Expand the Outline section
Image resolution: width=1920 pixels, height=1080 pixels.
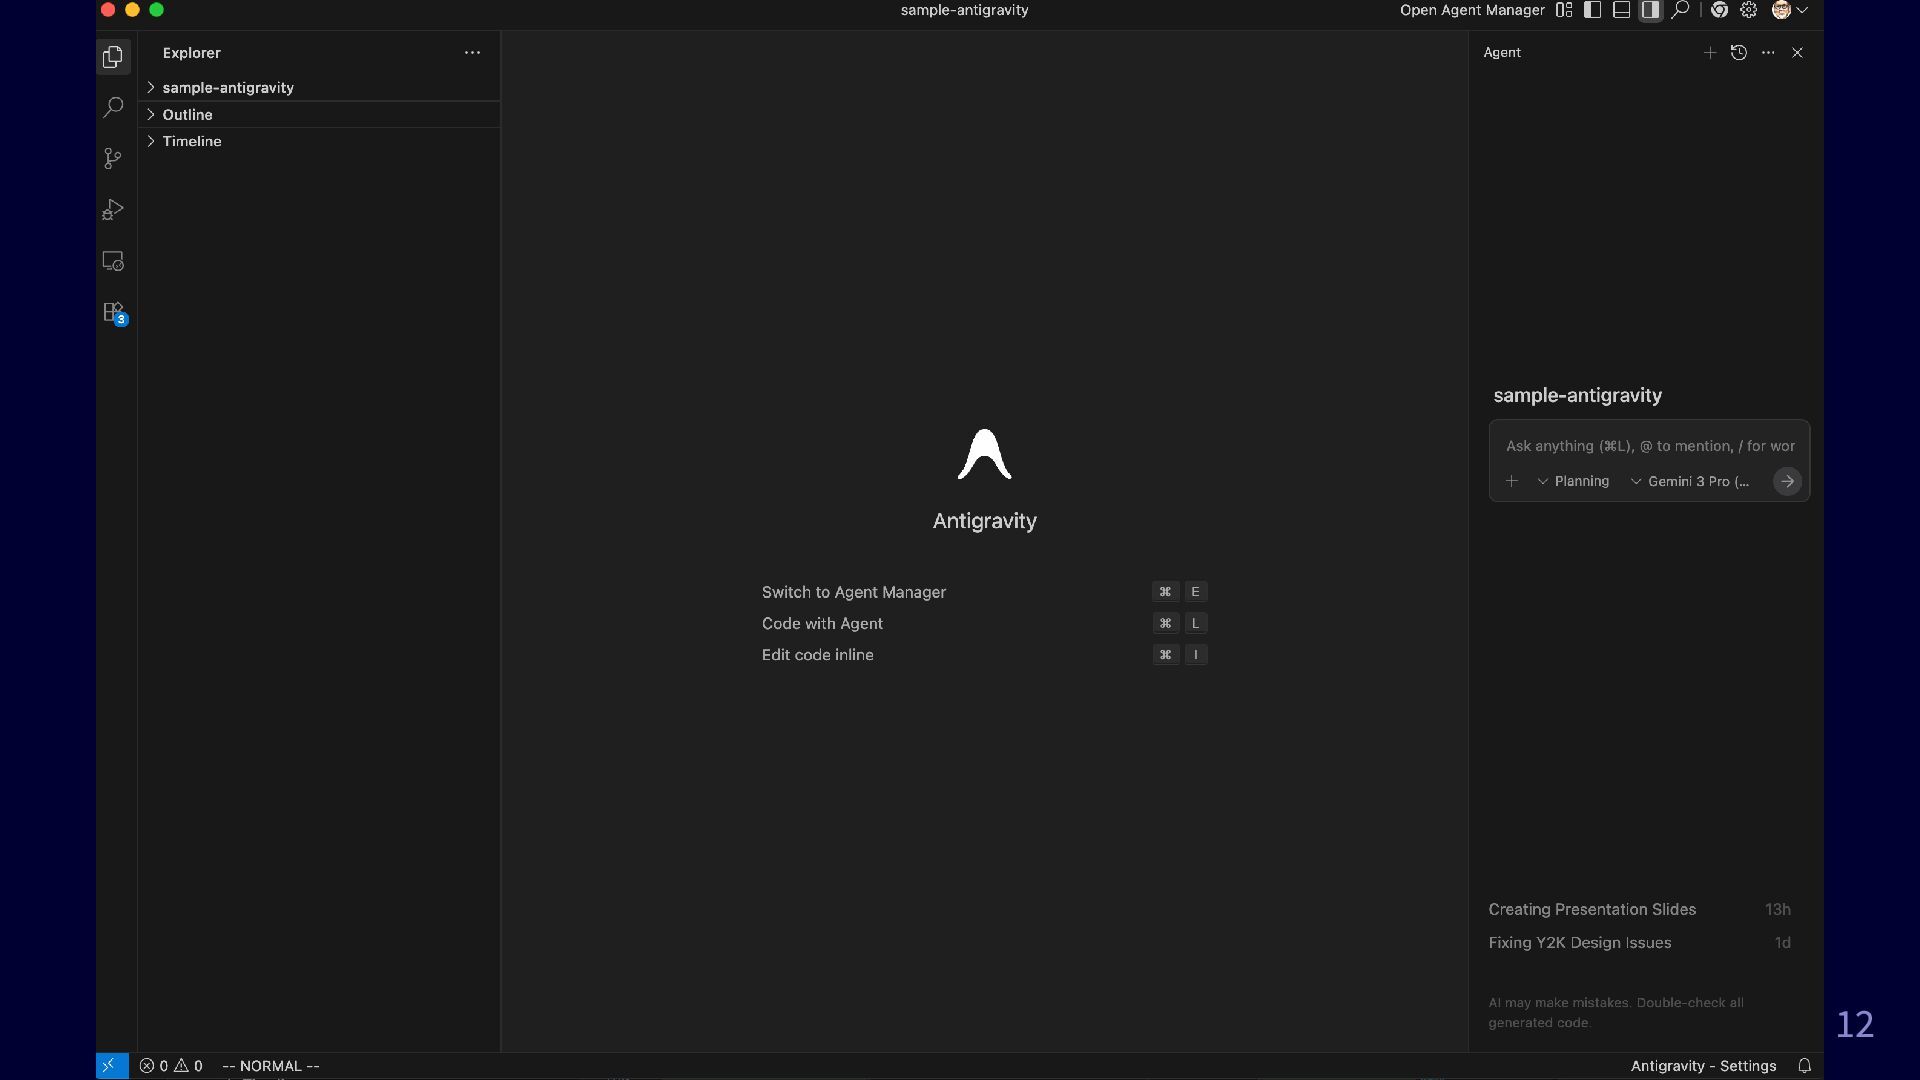(x=187, y=115)
